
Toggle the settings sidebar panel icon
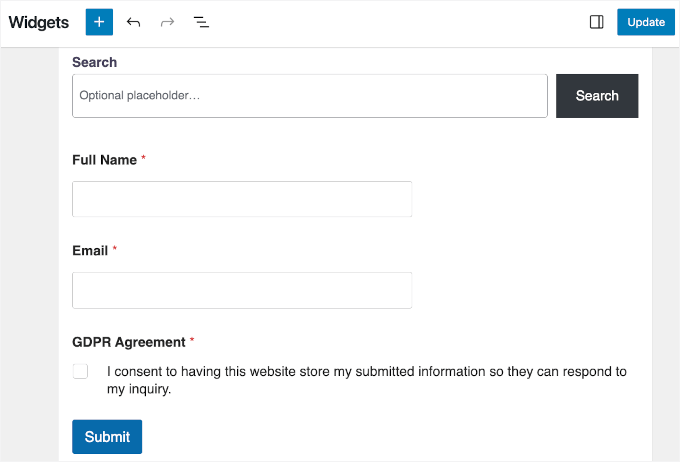(597, 22)
